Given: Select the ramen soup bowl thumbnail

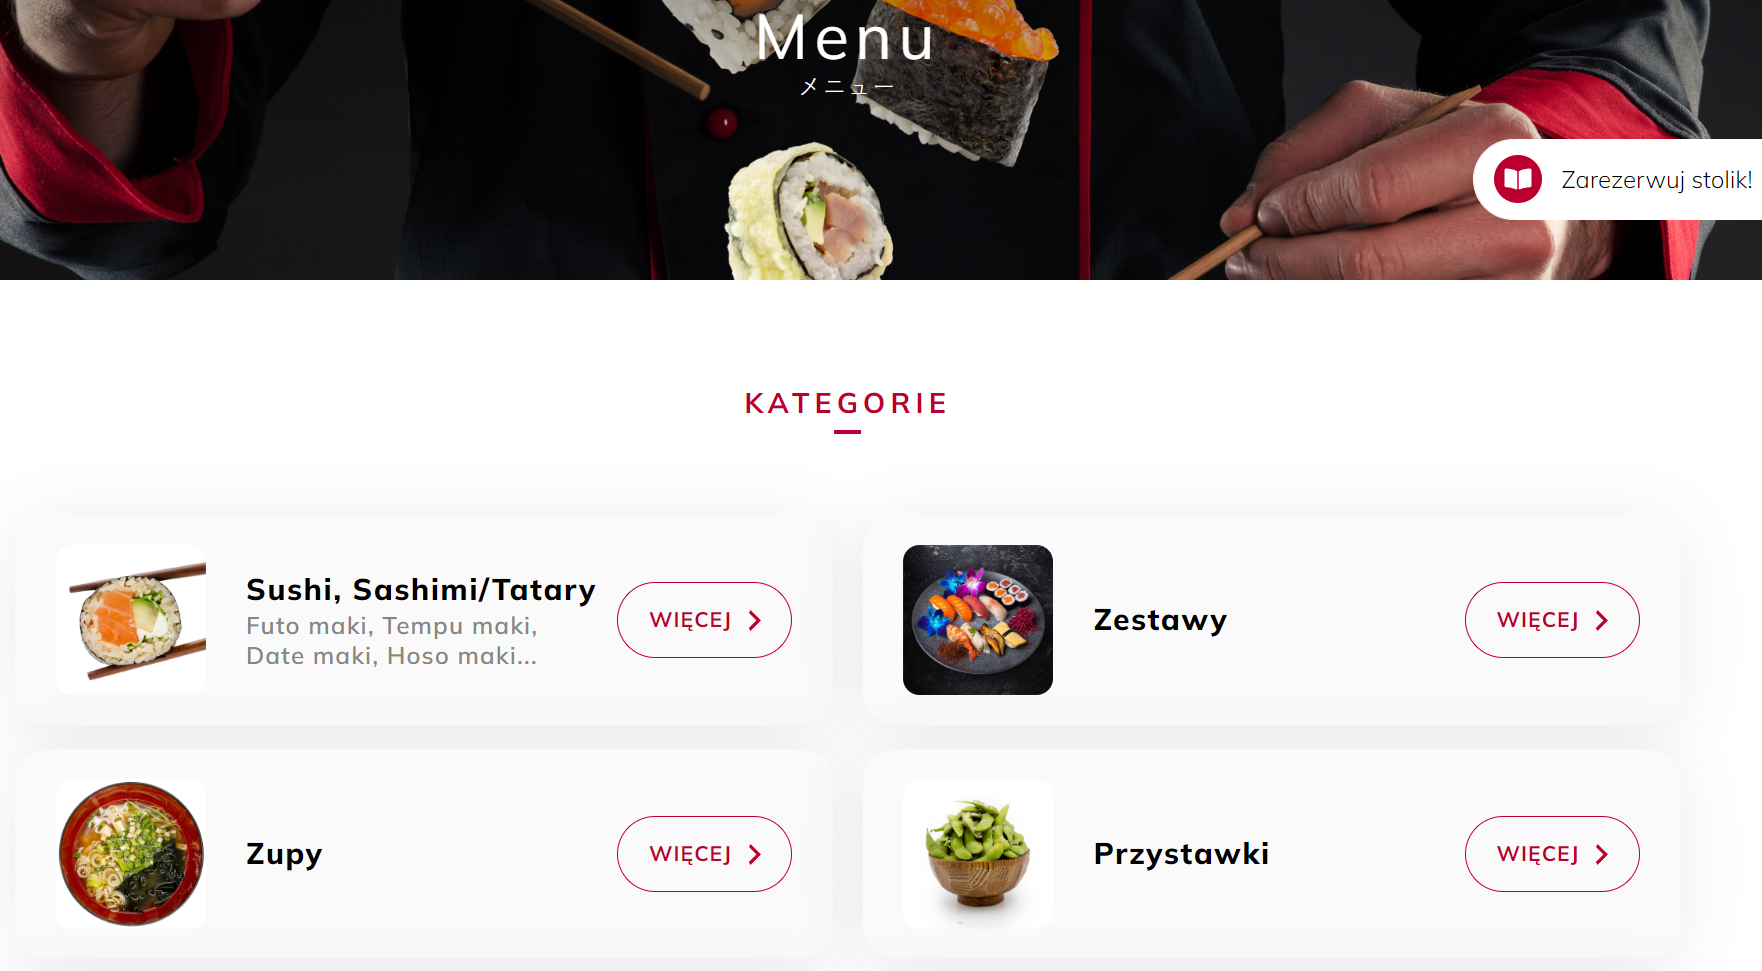Looking at the screenshot, I should [x=131, y=854].
